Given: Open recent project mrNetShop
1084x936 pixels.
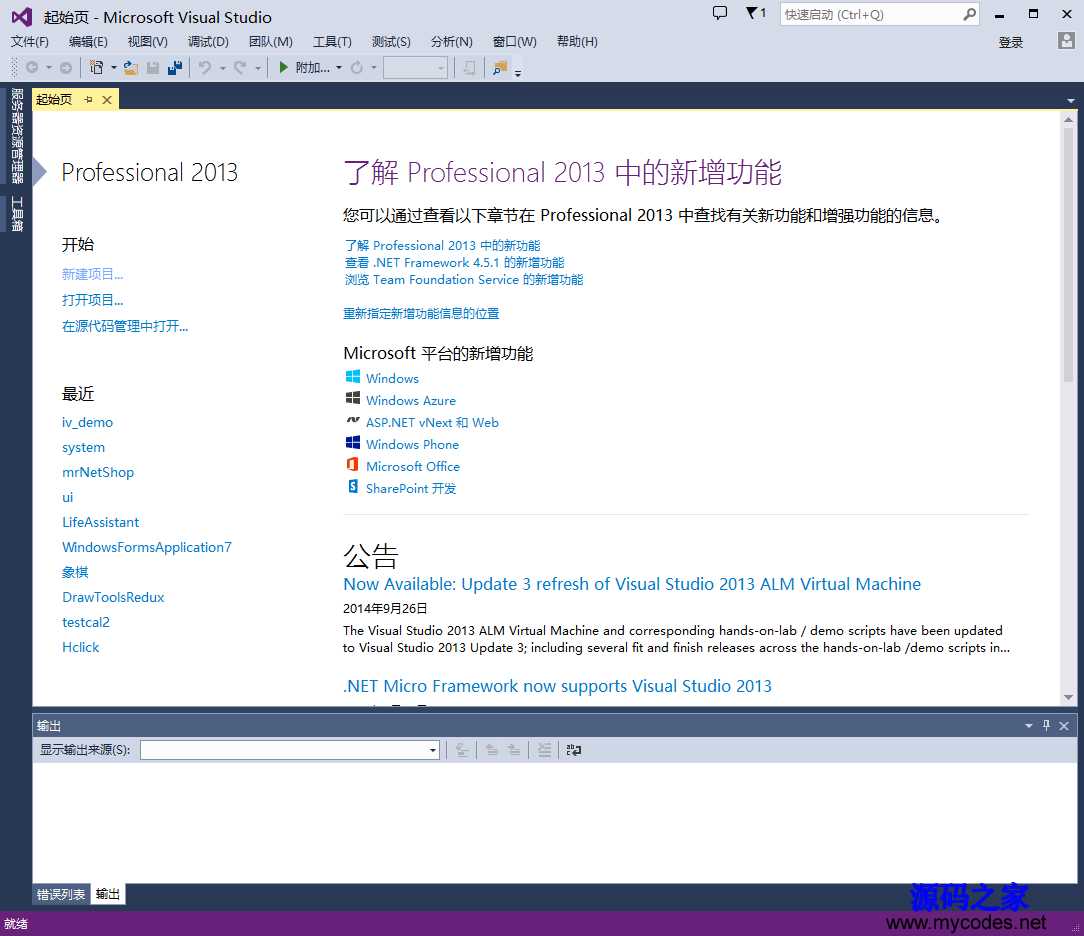Looking at the screenshot, I should [98, 472].
